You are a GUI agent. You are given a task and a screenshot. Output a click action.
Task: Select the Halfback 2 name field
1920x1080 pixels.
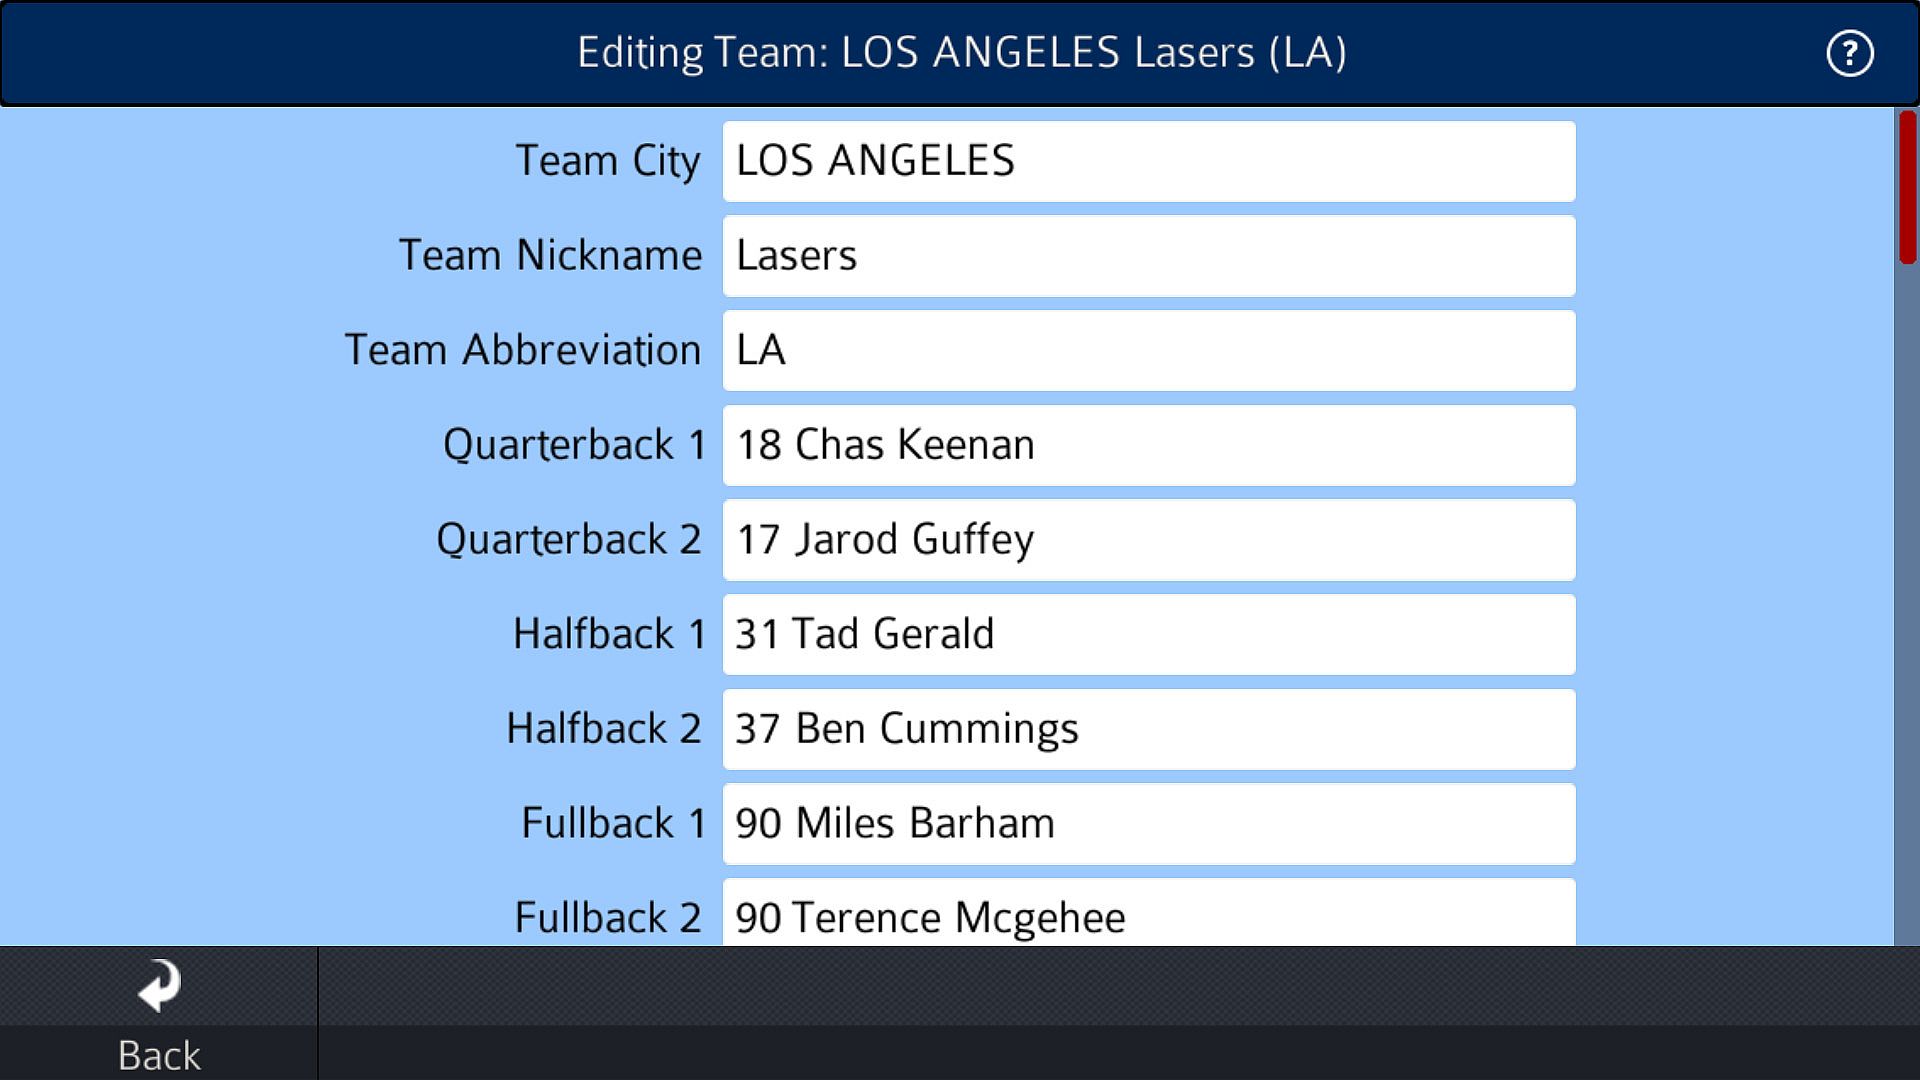[x=1148, y=729]
